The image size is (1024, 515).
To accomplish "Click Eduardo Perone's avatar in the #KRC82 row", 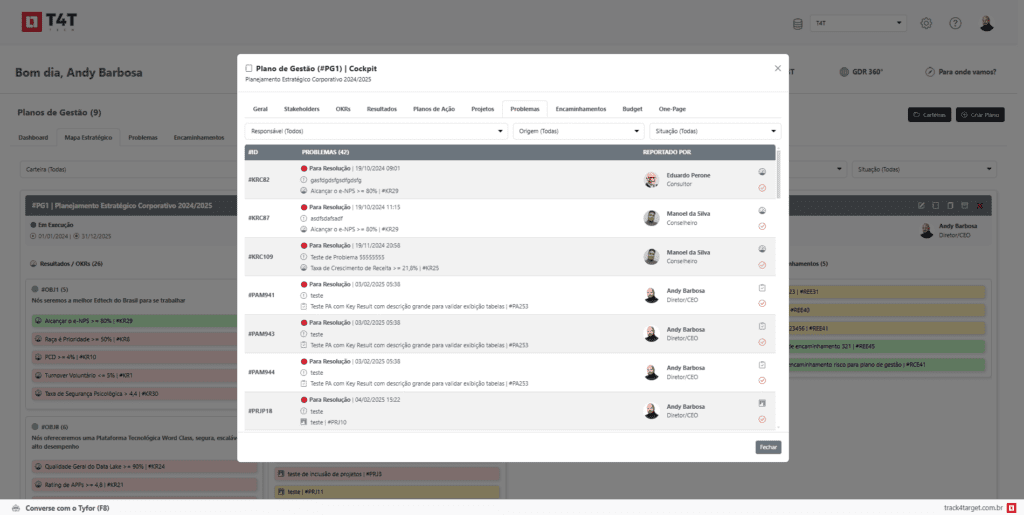I will pos(652,180).
